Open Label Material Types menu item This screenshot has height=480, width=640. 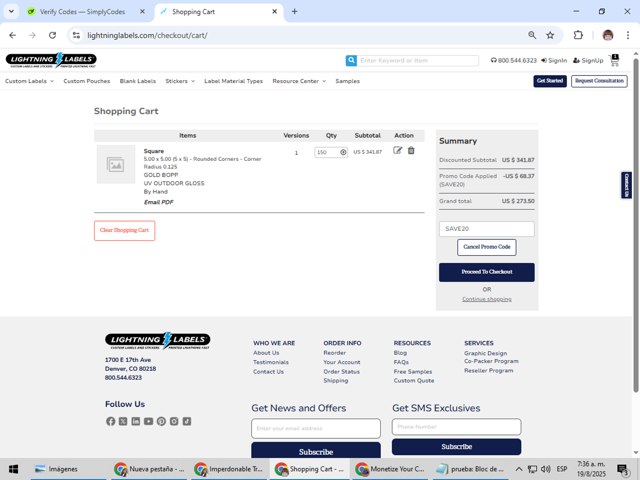coord(233,81)
